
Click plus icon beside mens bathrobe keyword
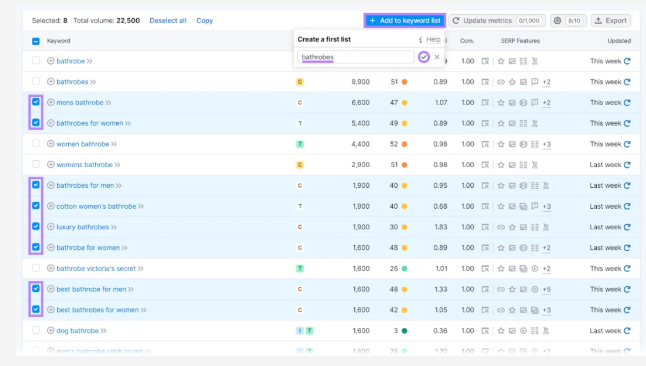51,102
